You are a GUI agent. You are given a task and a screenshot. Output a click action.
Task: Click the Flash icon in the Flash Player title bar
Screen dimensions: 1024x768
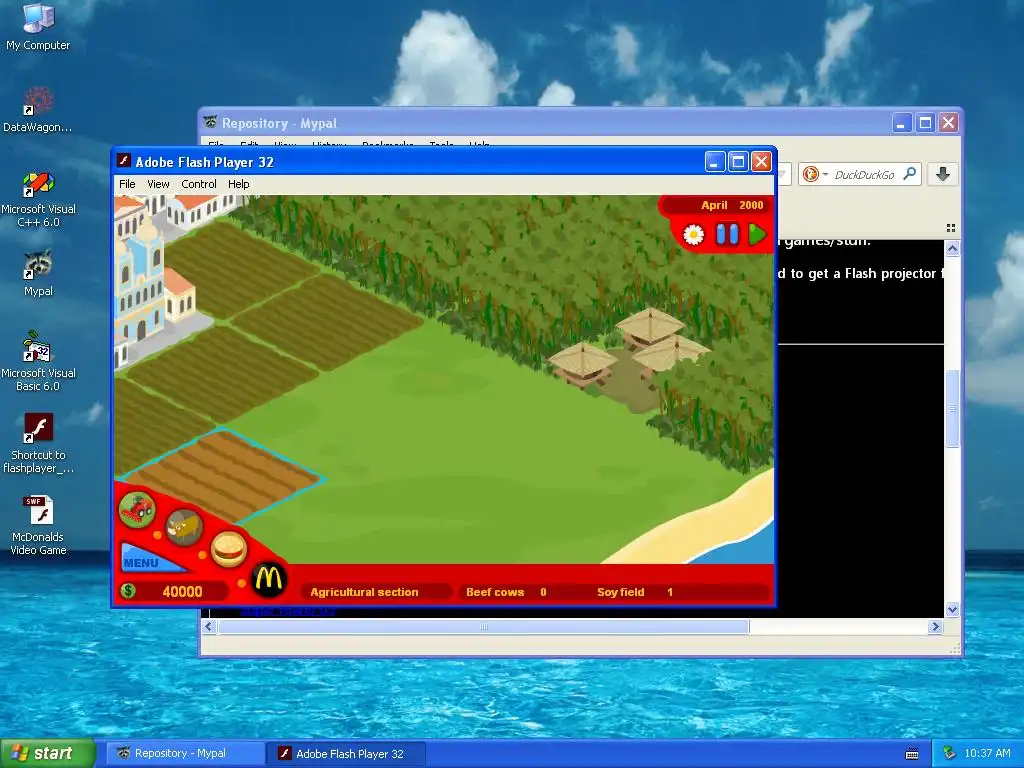[123, 161]
